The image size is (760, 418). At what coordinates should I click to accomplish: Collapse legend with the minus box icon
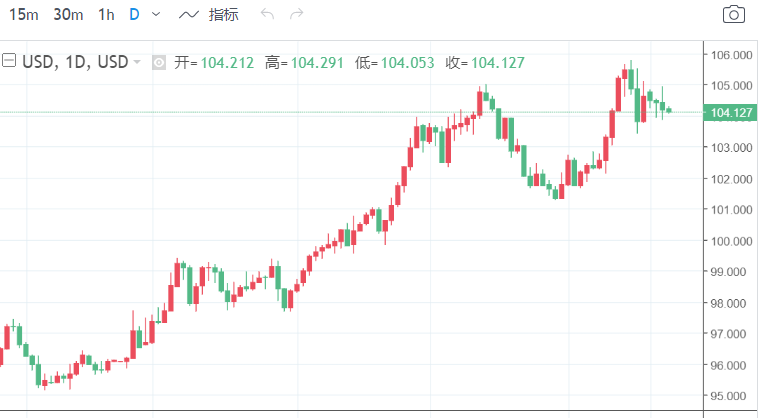(9, 61)
